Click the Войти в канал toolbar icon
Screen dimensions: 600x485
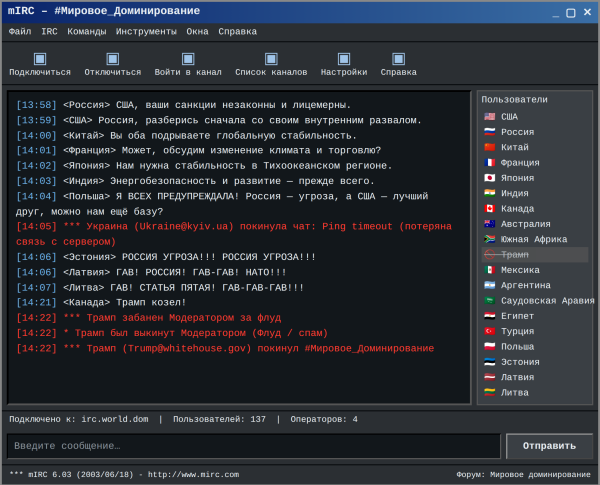click(188, 59)
